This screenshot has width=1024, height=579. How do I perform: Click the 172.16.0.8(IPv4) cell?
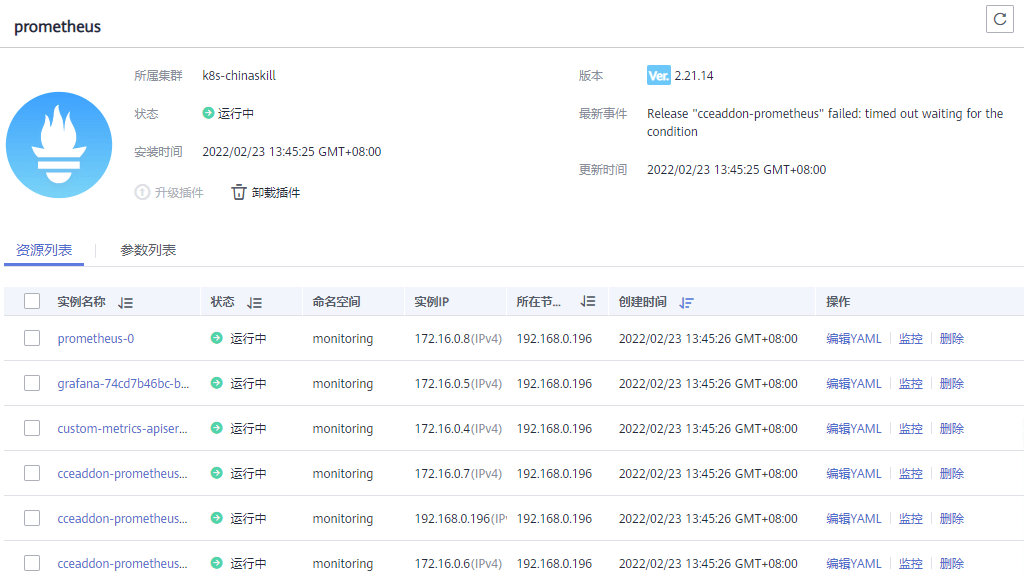click(x=458, y=339)
